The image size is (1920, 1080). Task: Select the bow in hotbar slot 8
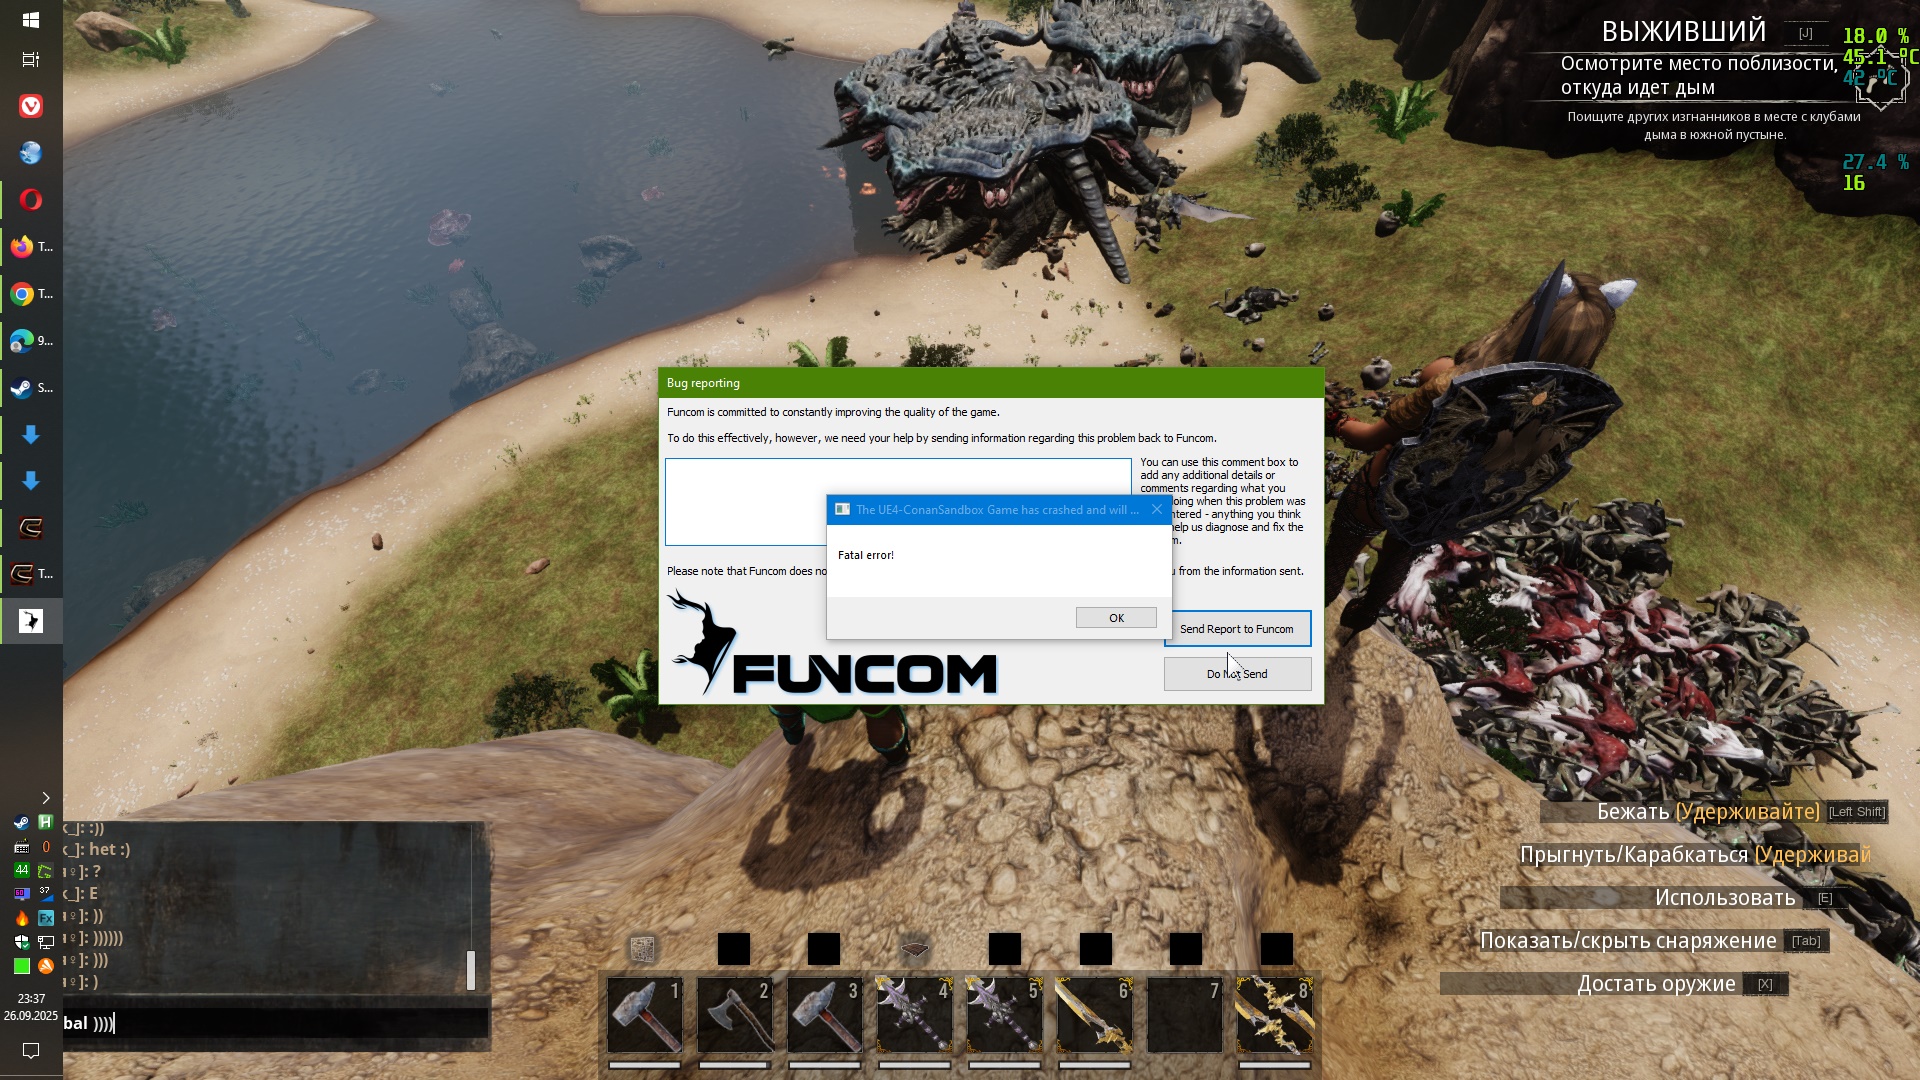pyautogui.click(x=1275, y=1015)
